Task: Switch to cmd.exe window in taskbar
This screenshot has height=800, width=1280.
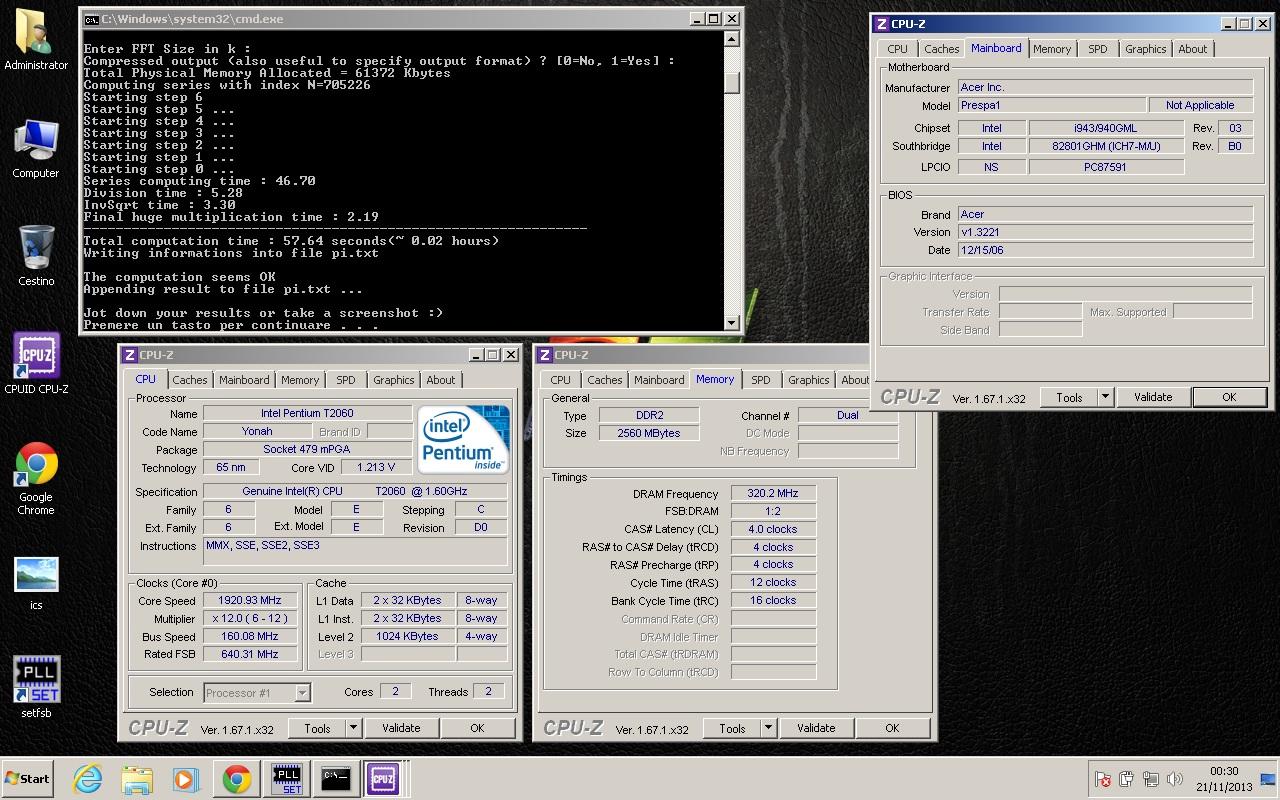Action: tap(335, 779)
